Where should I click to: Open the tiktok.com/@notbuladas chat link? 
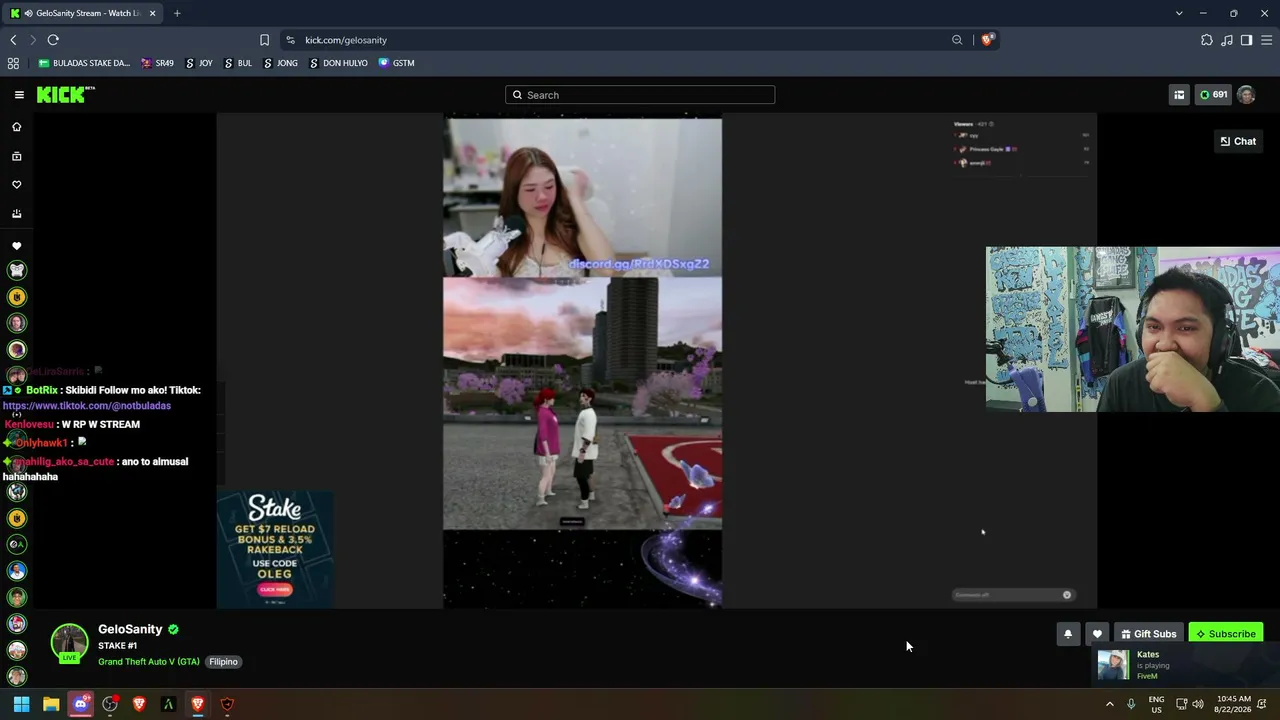click(87, 406)
